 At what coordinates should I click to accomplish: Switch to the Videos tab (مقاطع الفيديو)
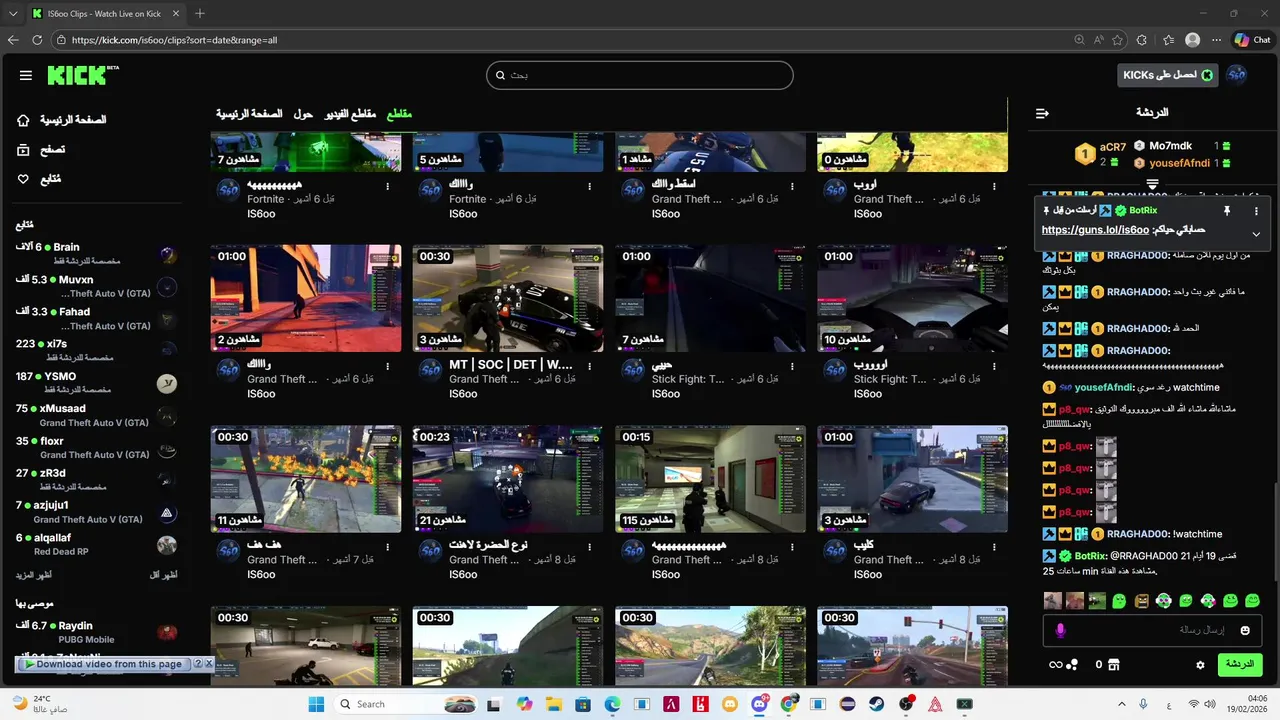(350, 114)
